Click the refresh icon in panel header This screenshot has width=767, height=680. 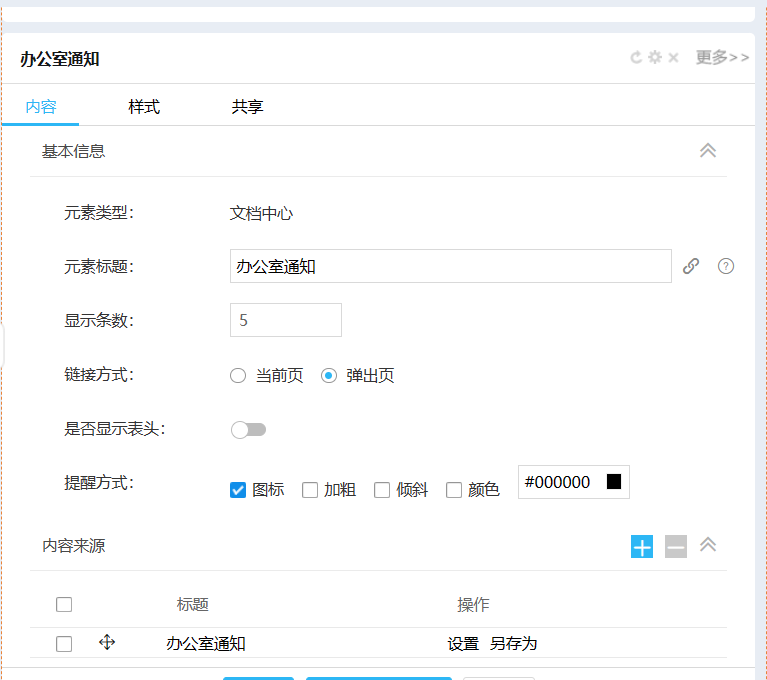[x=635, y=58]
